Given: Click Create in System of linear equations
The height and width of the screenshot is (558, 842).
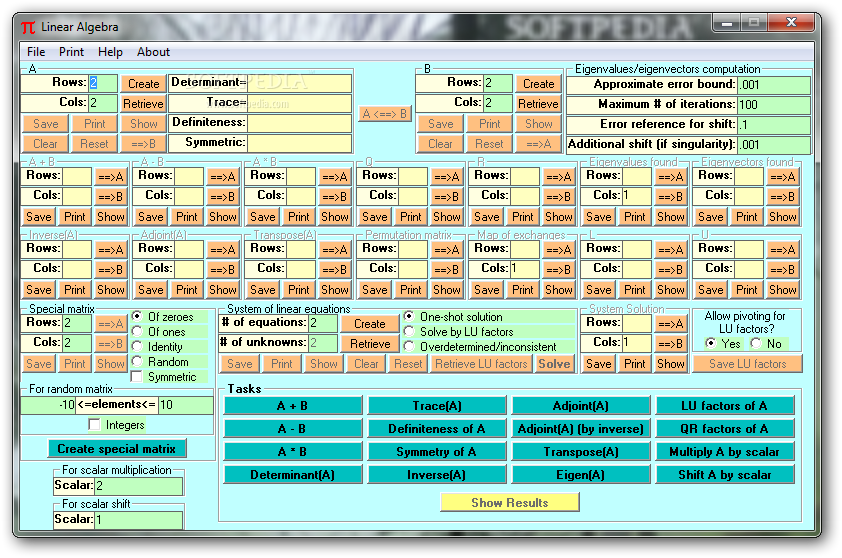Looking at the screenshot, I should (x=370, y=324).
